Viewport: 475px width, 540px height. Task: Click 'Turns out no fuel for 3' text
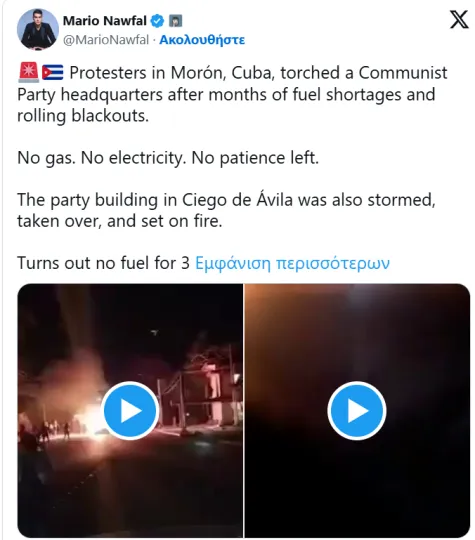click(104, 263)
